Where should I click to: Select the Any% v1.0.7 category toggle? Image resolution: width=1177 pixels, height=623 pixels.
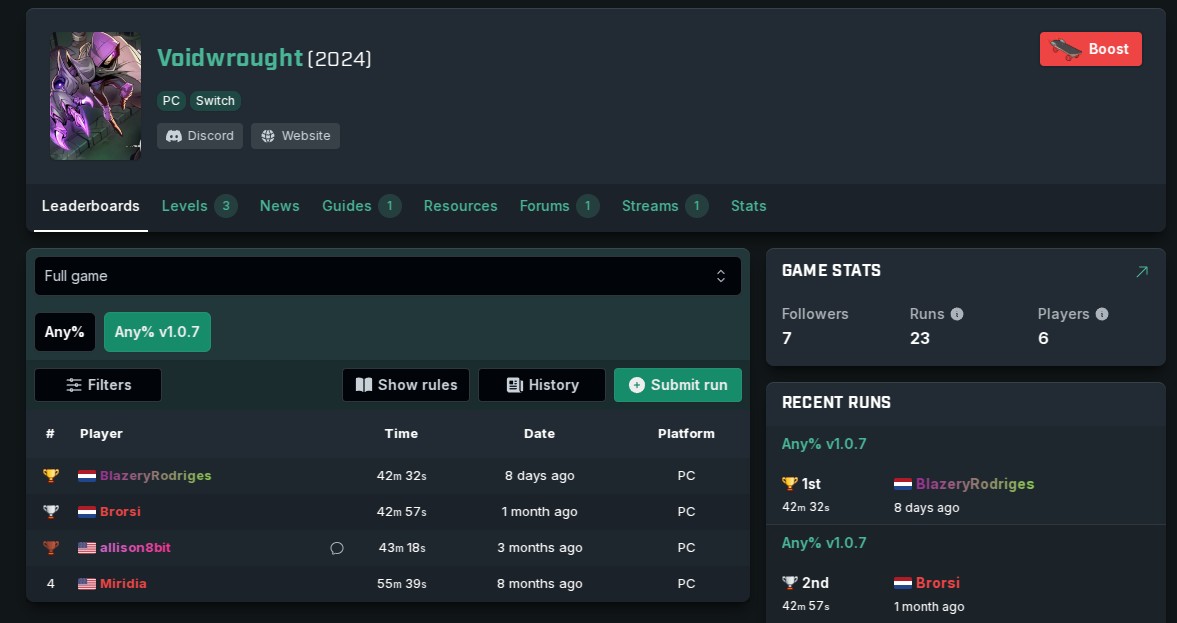pos(157,332)
